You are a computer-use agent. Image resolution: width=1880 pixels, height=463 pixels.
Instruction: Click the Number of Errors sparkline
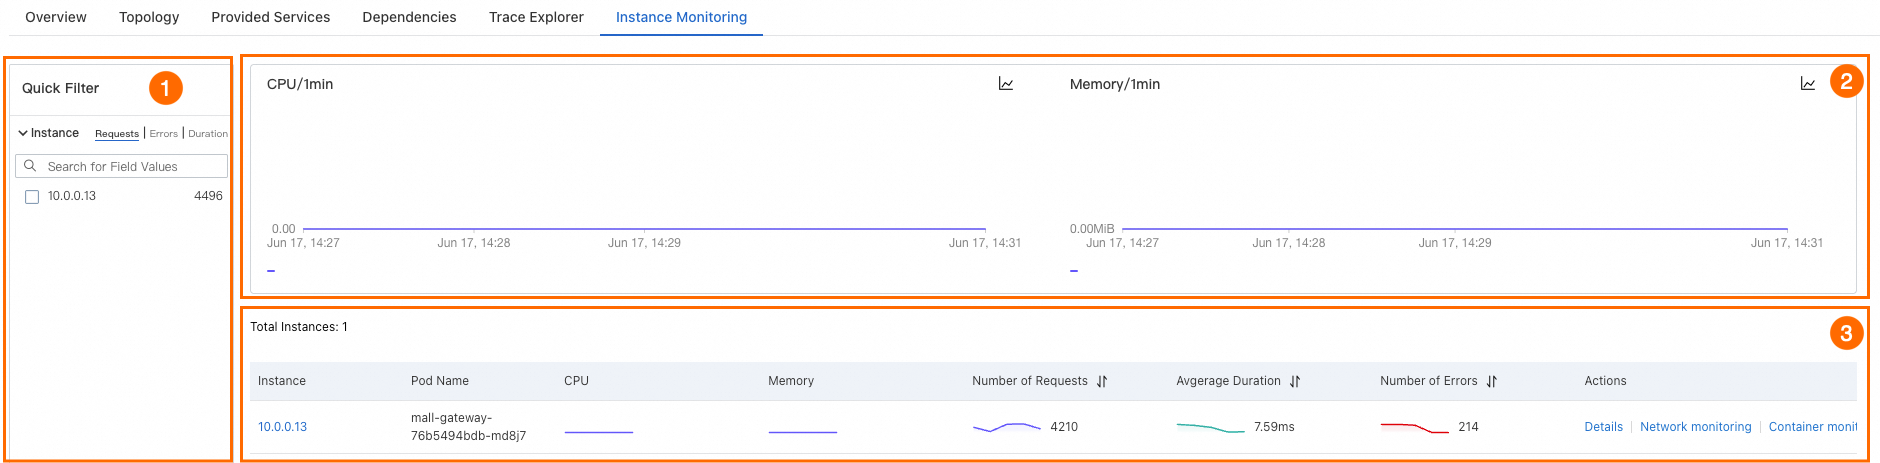[x=1414, y=428]
